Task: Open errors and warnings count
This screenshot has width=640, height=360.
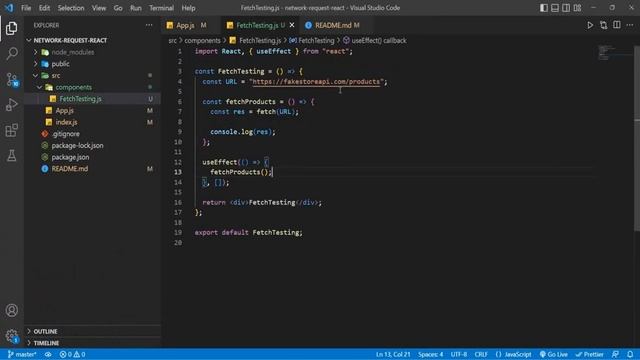Action: click(x=72, y=354)
